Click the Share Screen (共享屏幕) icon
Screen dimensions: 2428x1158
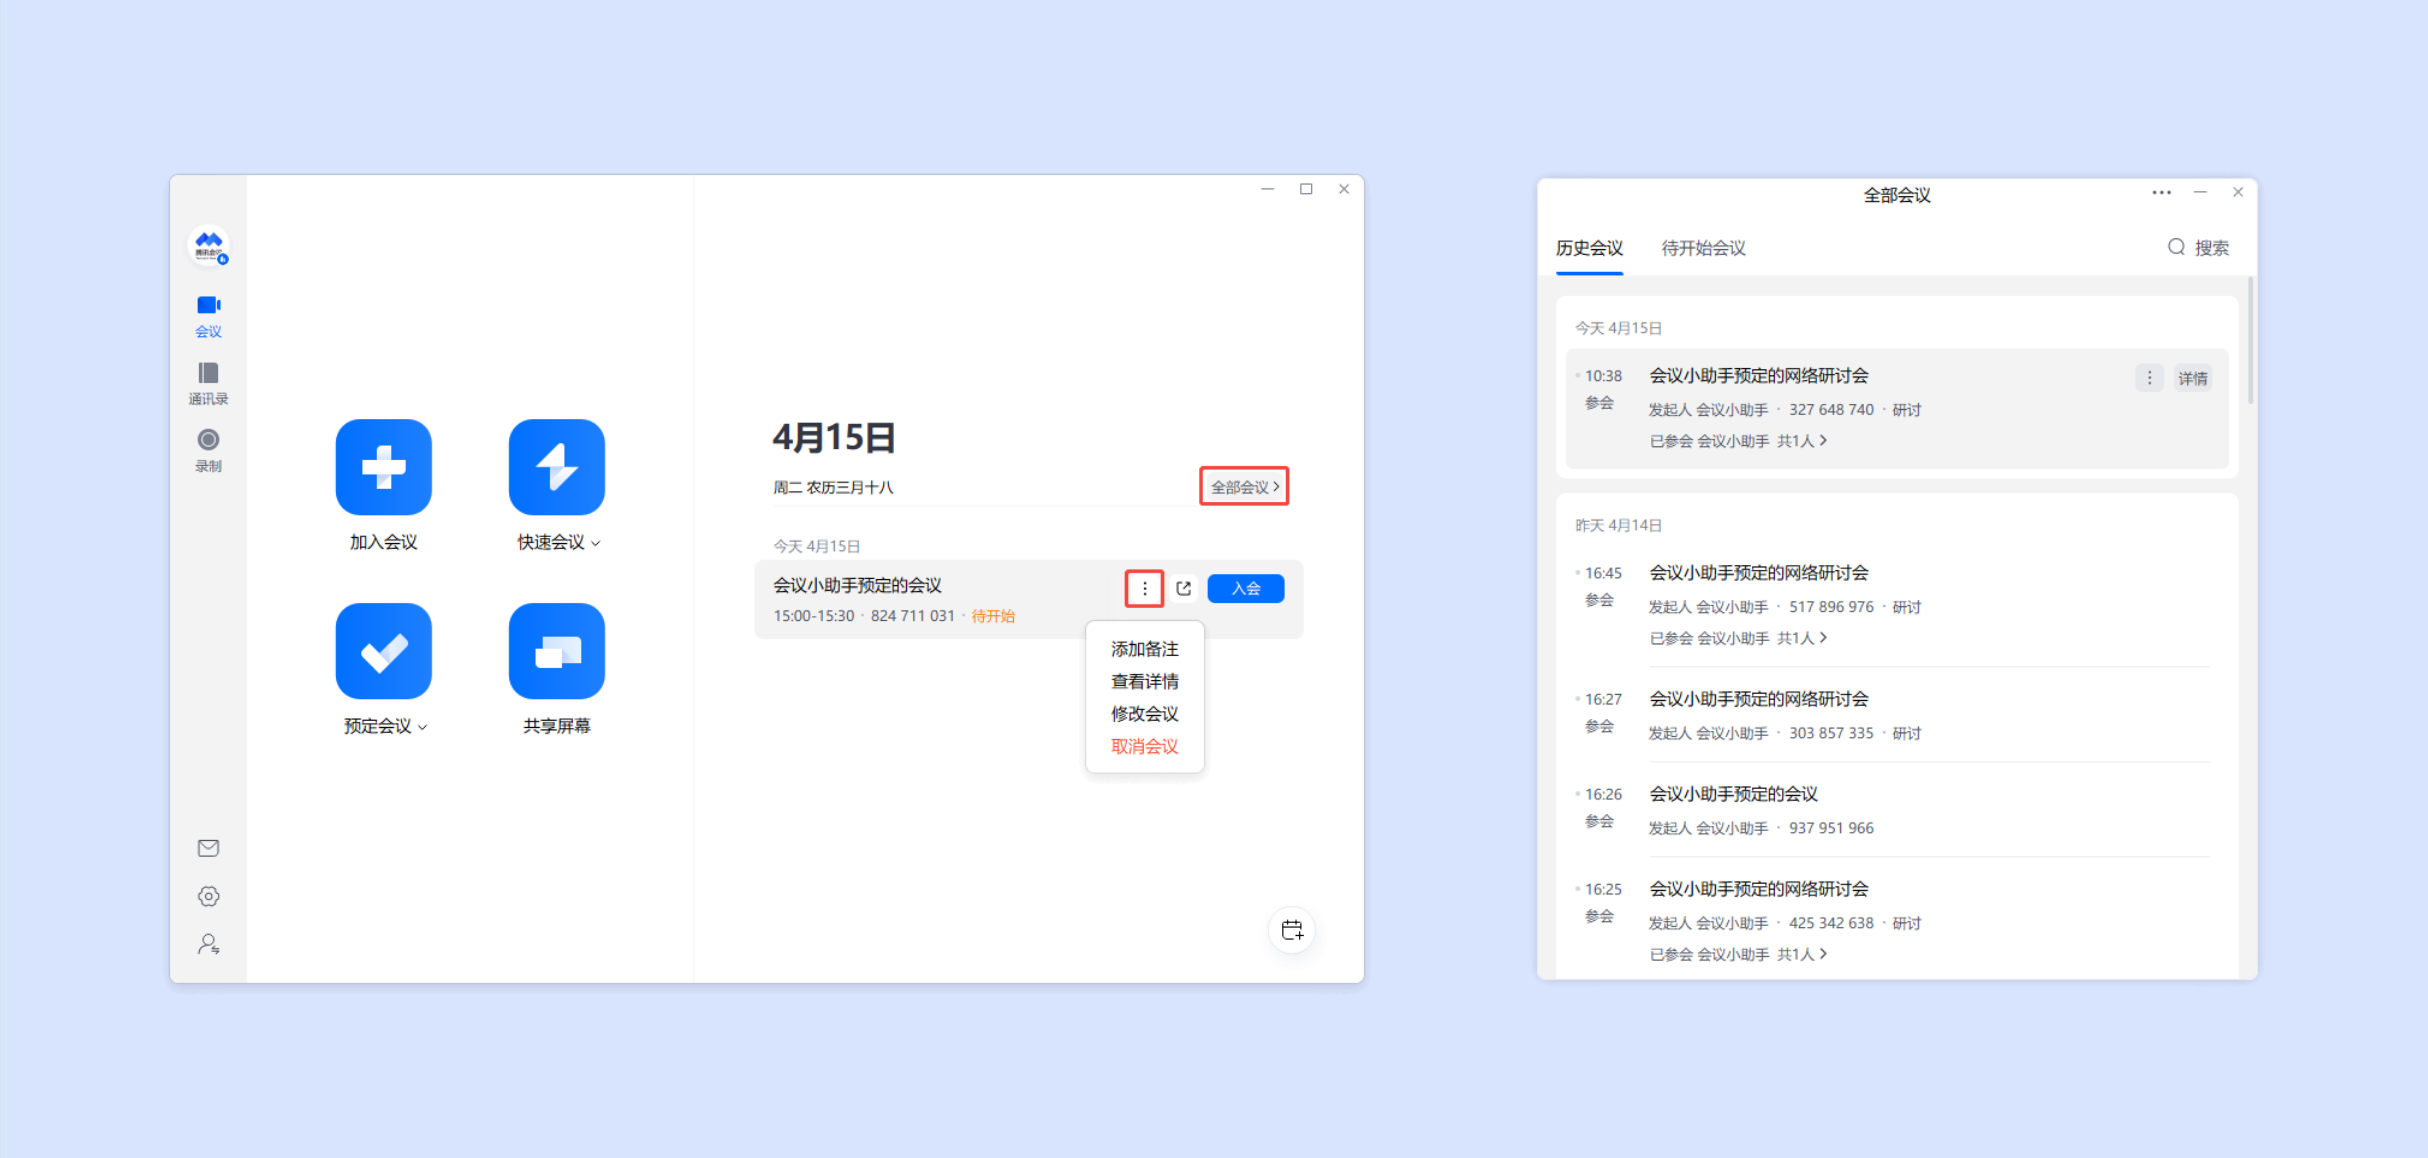(556, 651)
